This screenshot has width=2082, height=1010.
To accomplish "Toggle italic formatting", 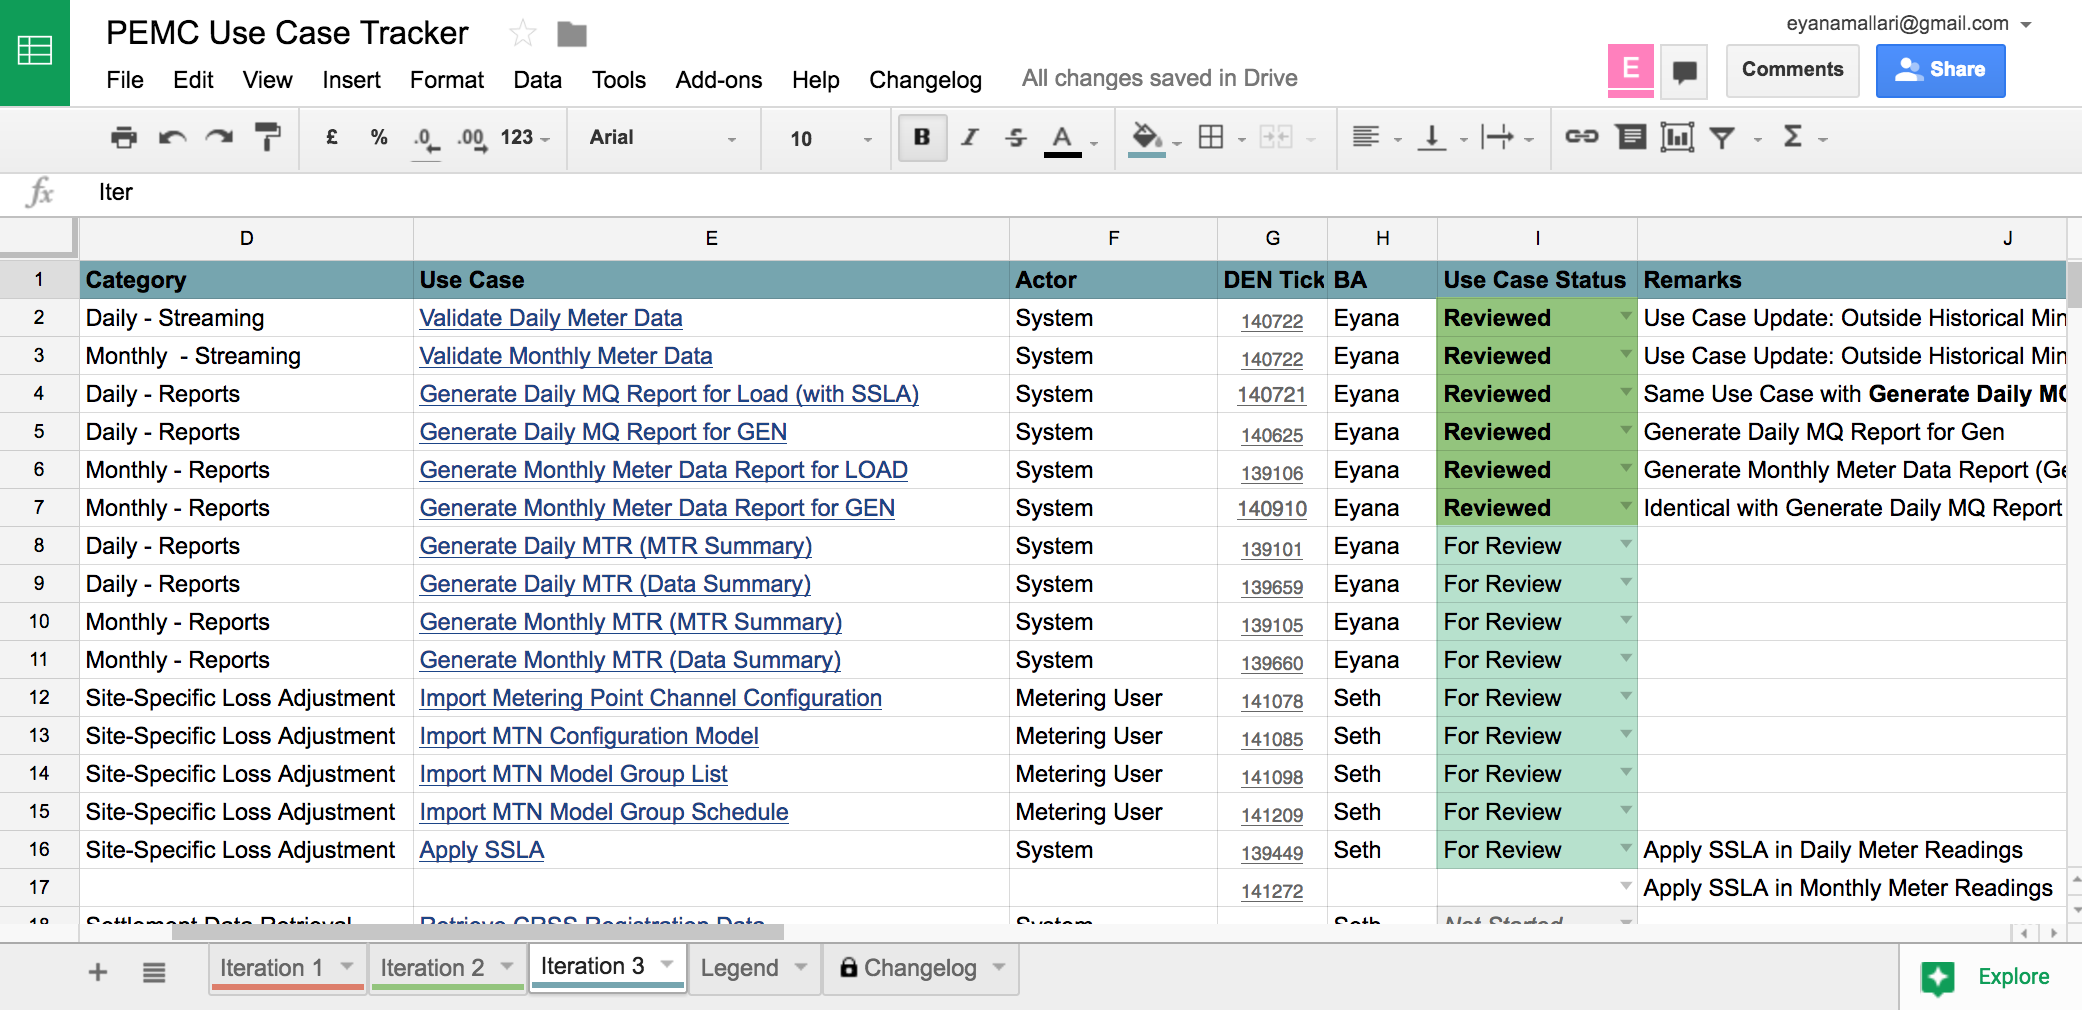I will click(x=969, y=137).
